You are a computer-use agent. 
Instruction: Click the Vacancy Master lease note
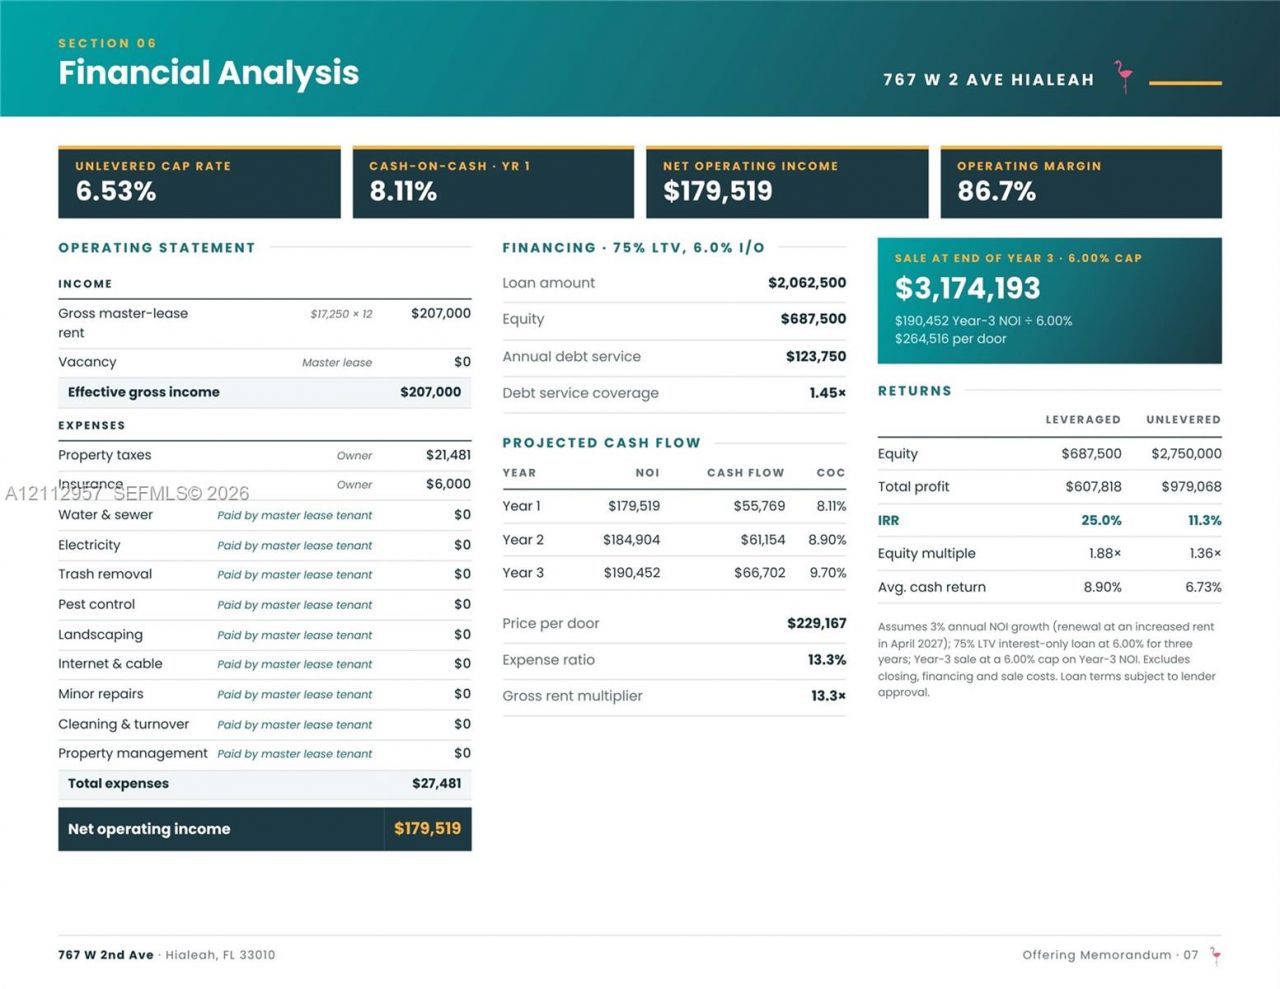[337, 363]
